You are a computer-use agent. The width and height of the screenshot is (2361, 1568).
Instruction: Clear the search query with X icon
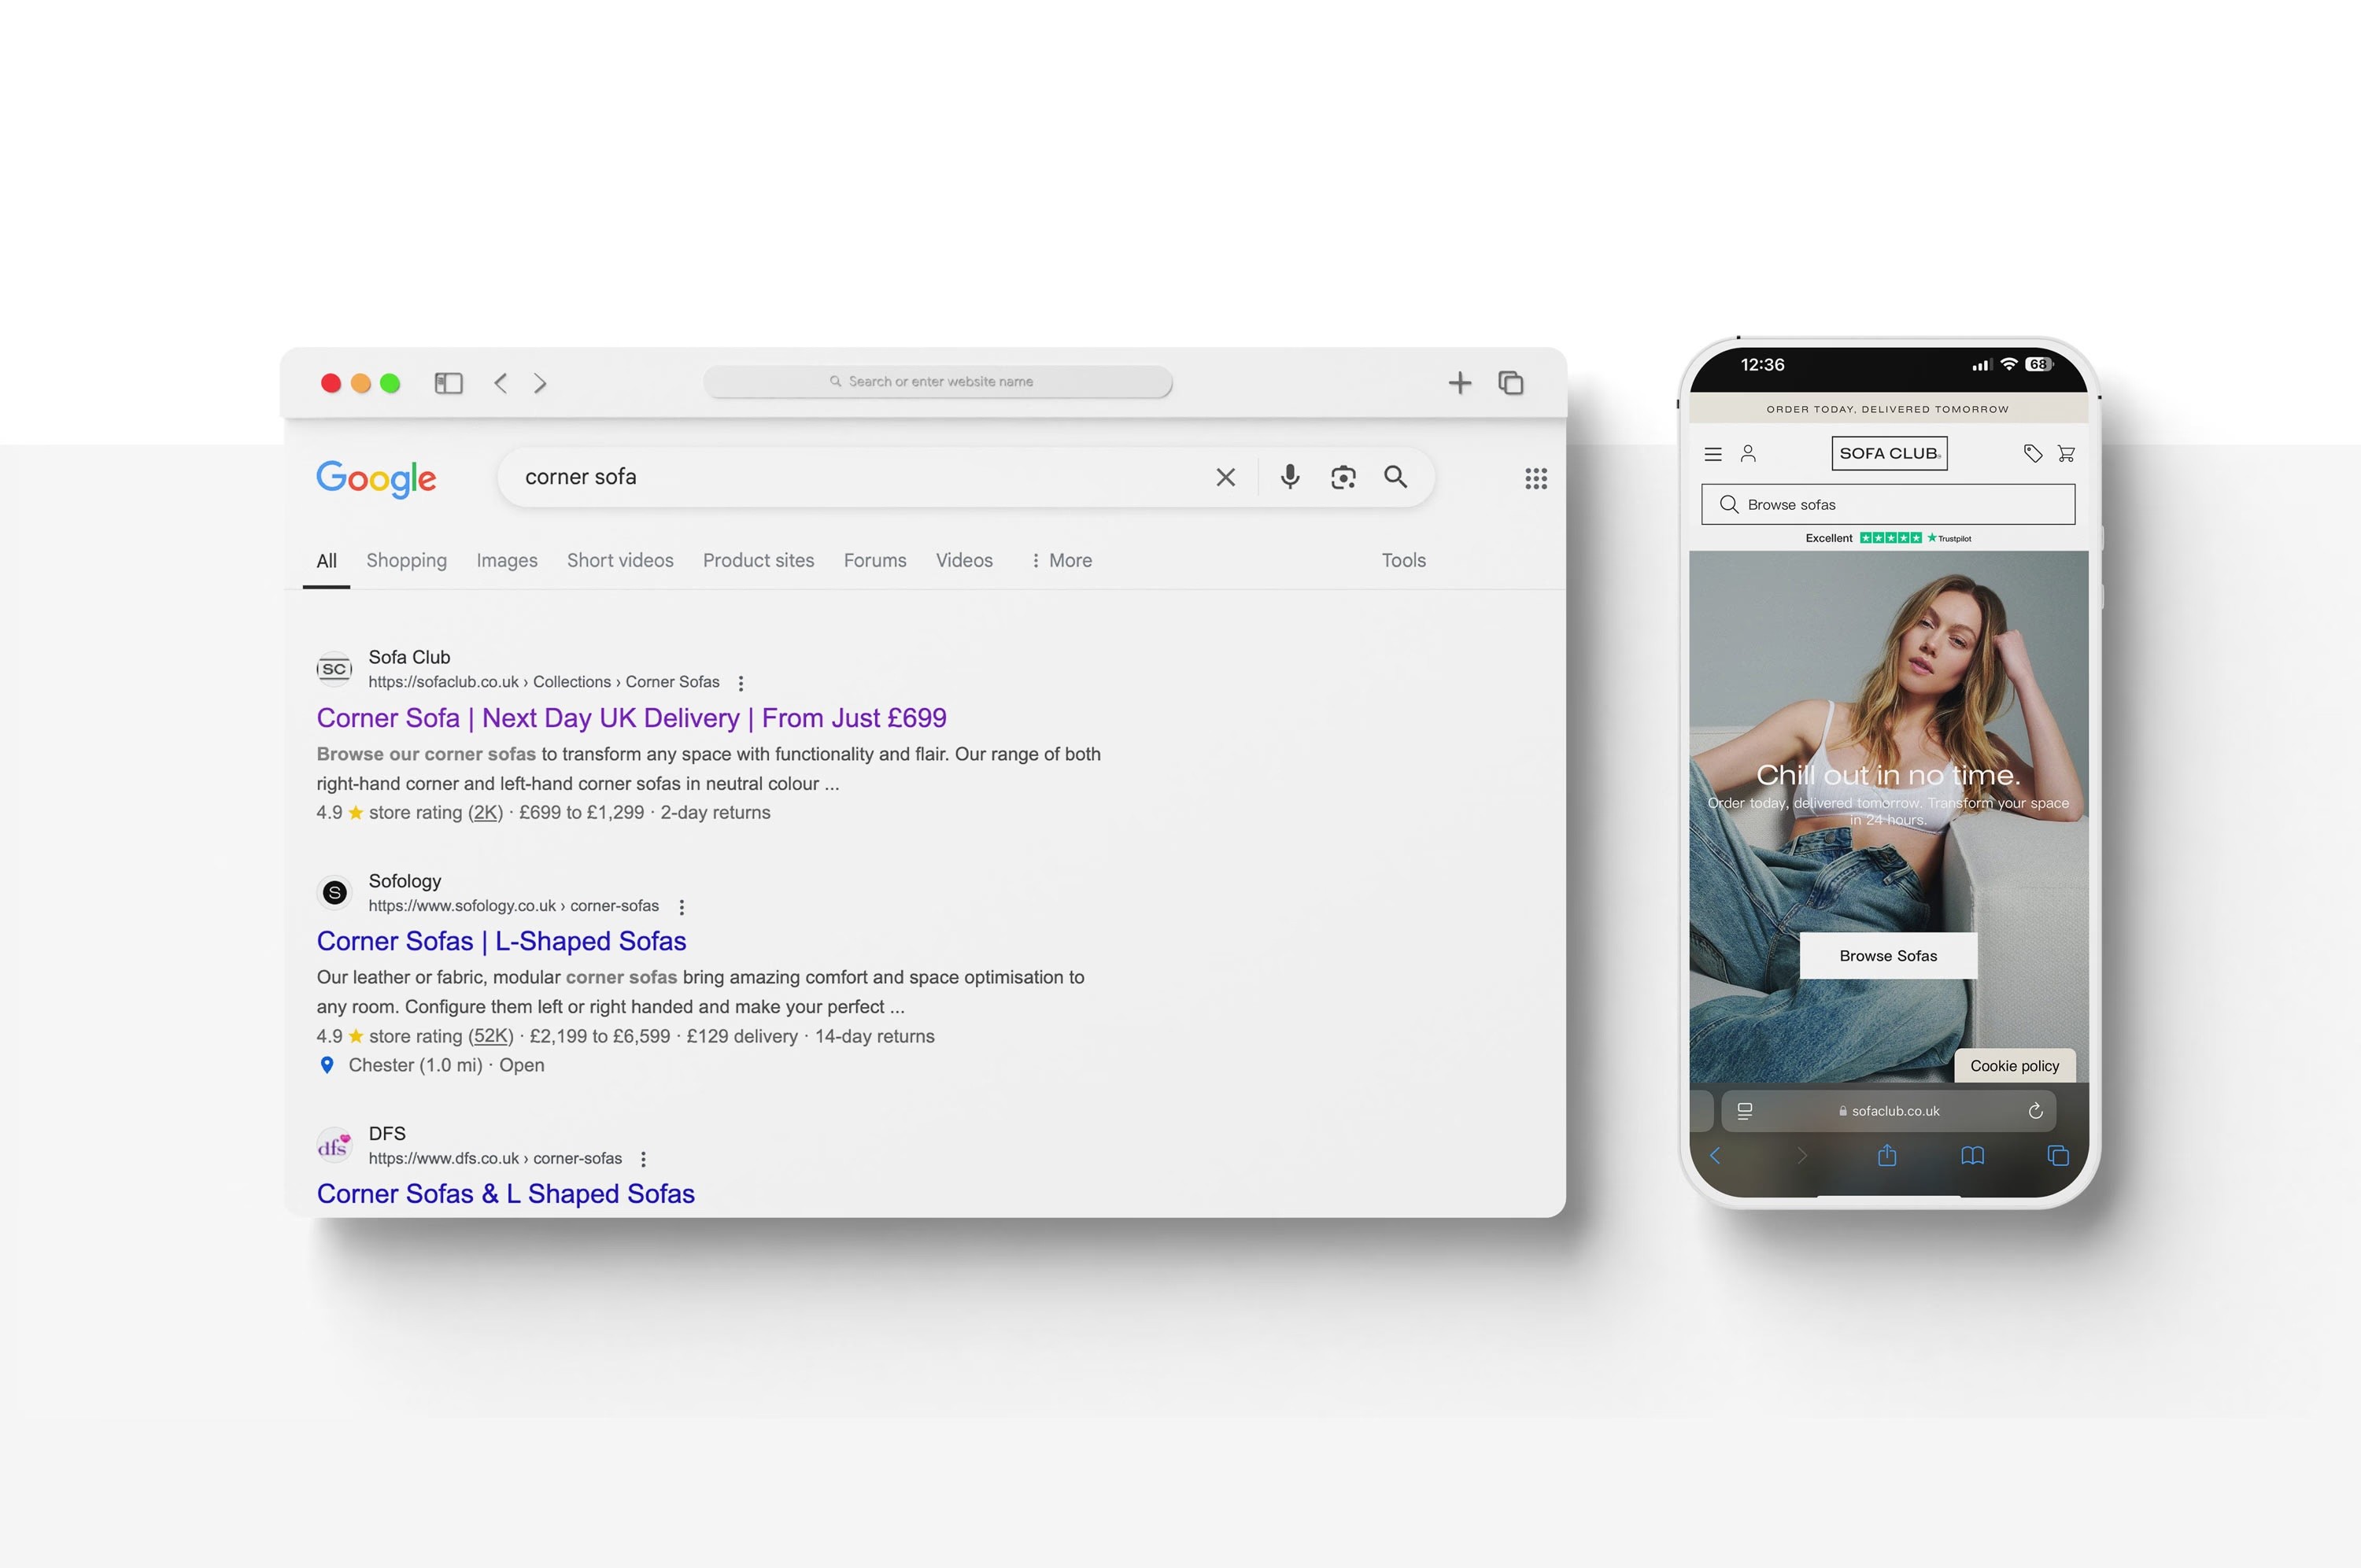(1225, 477)
